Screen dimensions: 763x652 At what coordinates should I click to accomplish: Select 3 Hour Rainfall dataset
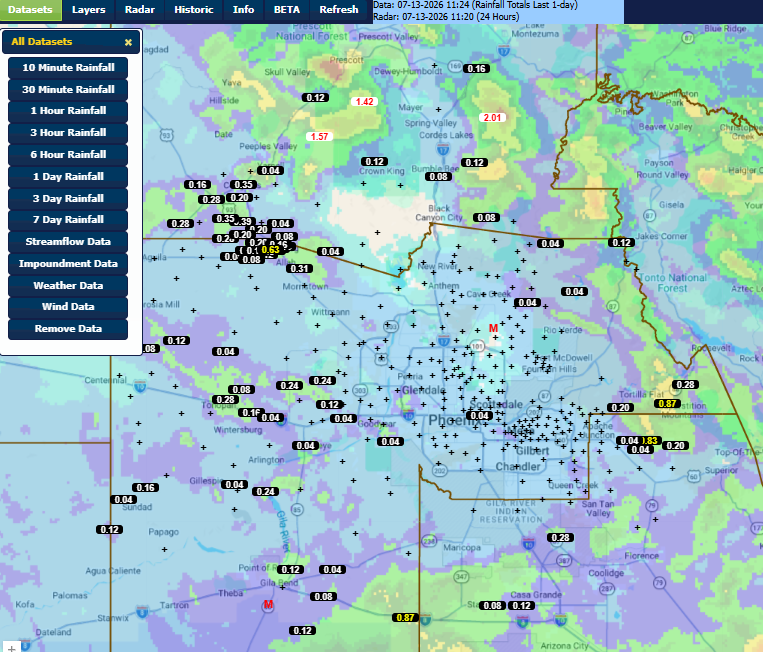tap(68, 133)
